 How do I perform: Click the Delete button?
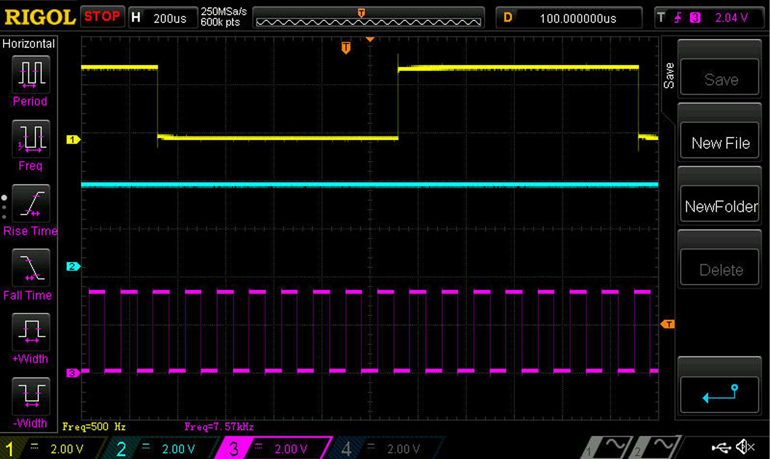(x=719, y=268)
